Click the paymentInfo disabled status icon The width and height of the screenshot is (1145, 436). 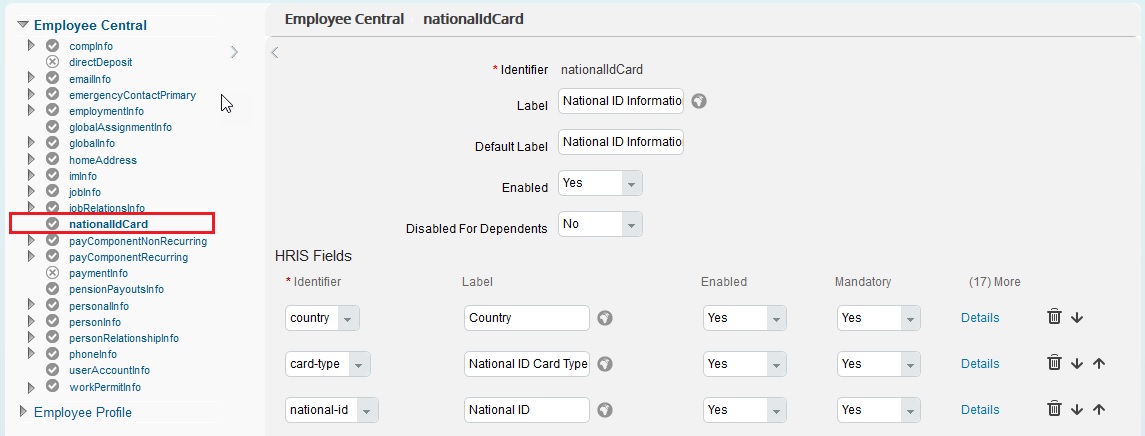[x=53, y=272]
